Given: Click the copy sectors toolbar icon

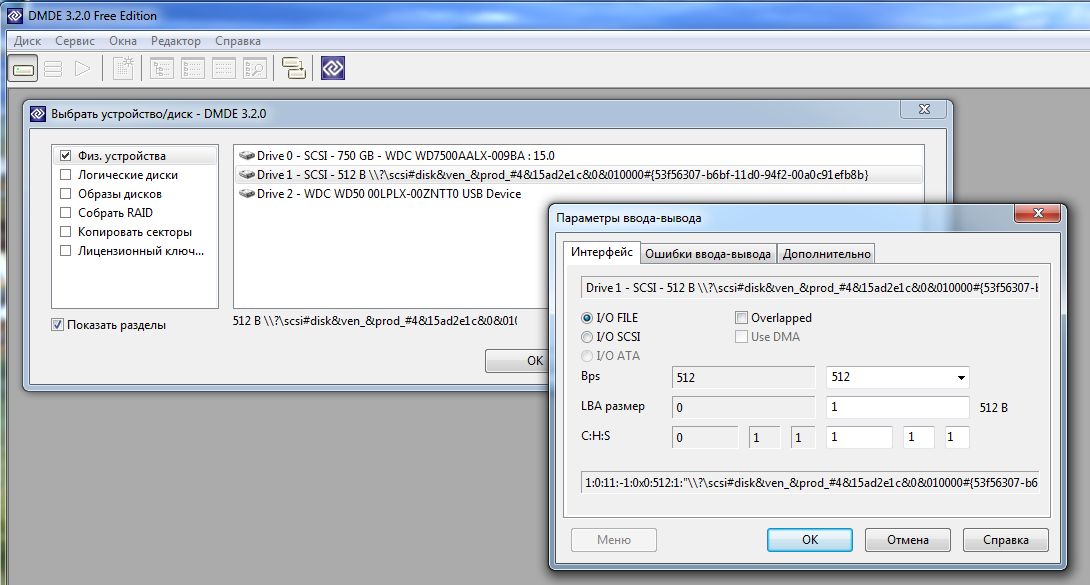Looking at the screenshot, I should coord(293,68).
